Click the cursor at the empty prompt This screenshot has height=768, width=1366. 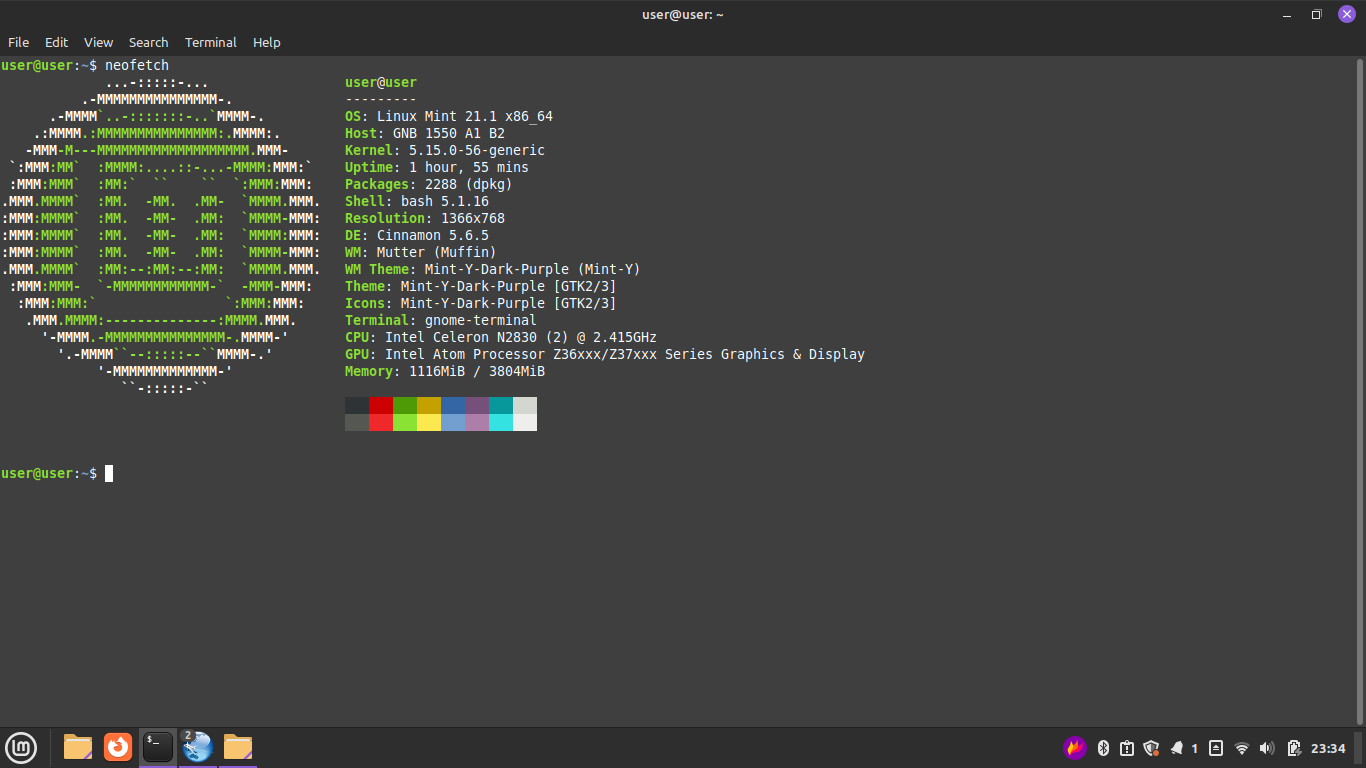tap(109, 473)
